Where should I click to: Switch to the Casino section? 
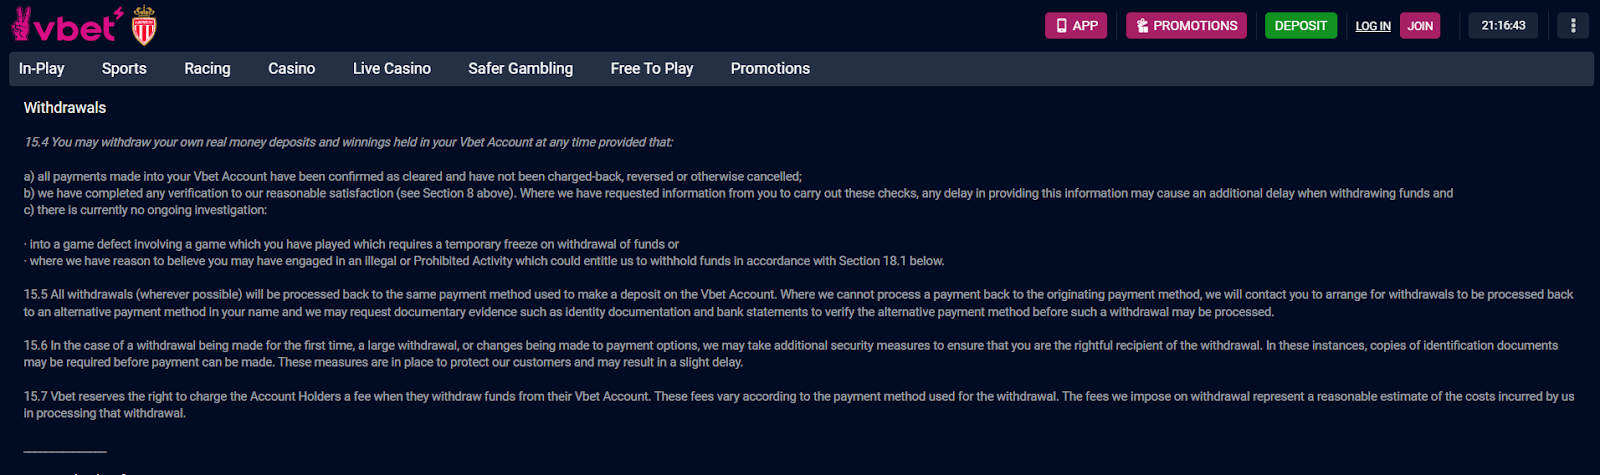coord(291,68)
